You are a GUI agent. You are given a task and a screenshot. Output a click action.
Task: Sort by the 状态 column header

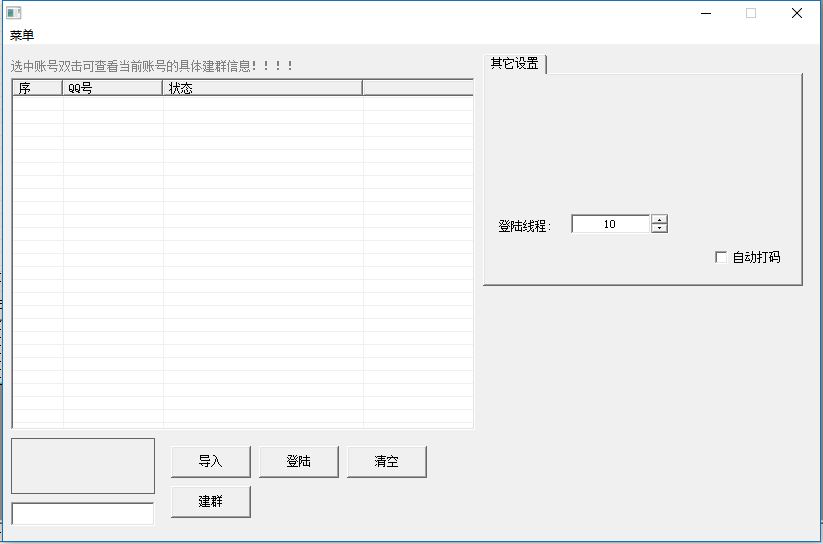pyautogui.click(x=262, y=88)
